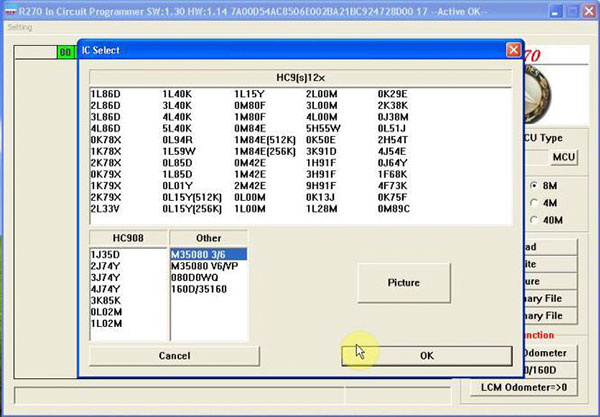Close the IC Select dialog
This screenshot has width=600, height=417.
tap(513, 50)
